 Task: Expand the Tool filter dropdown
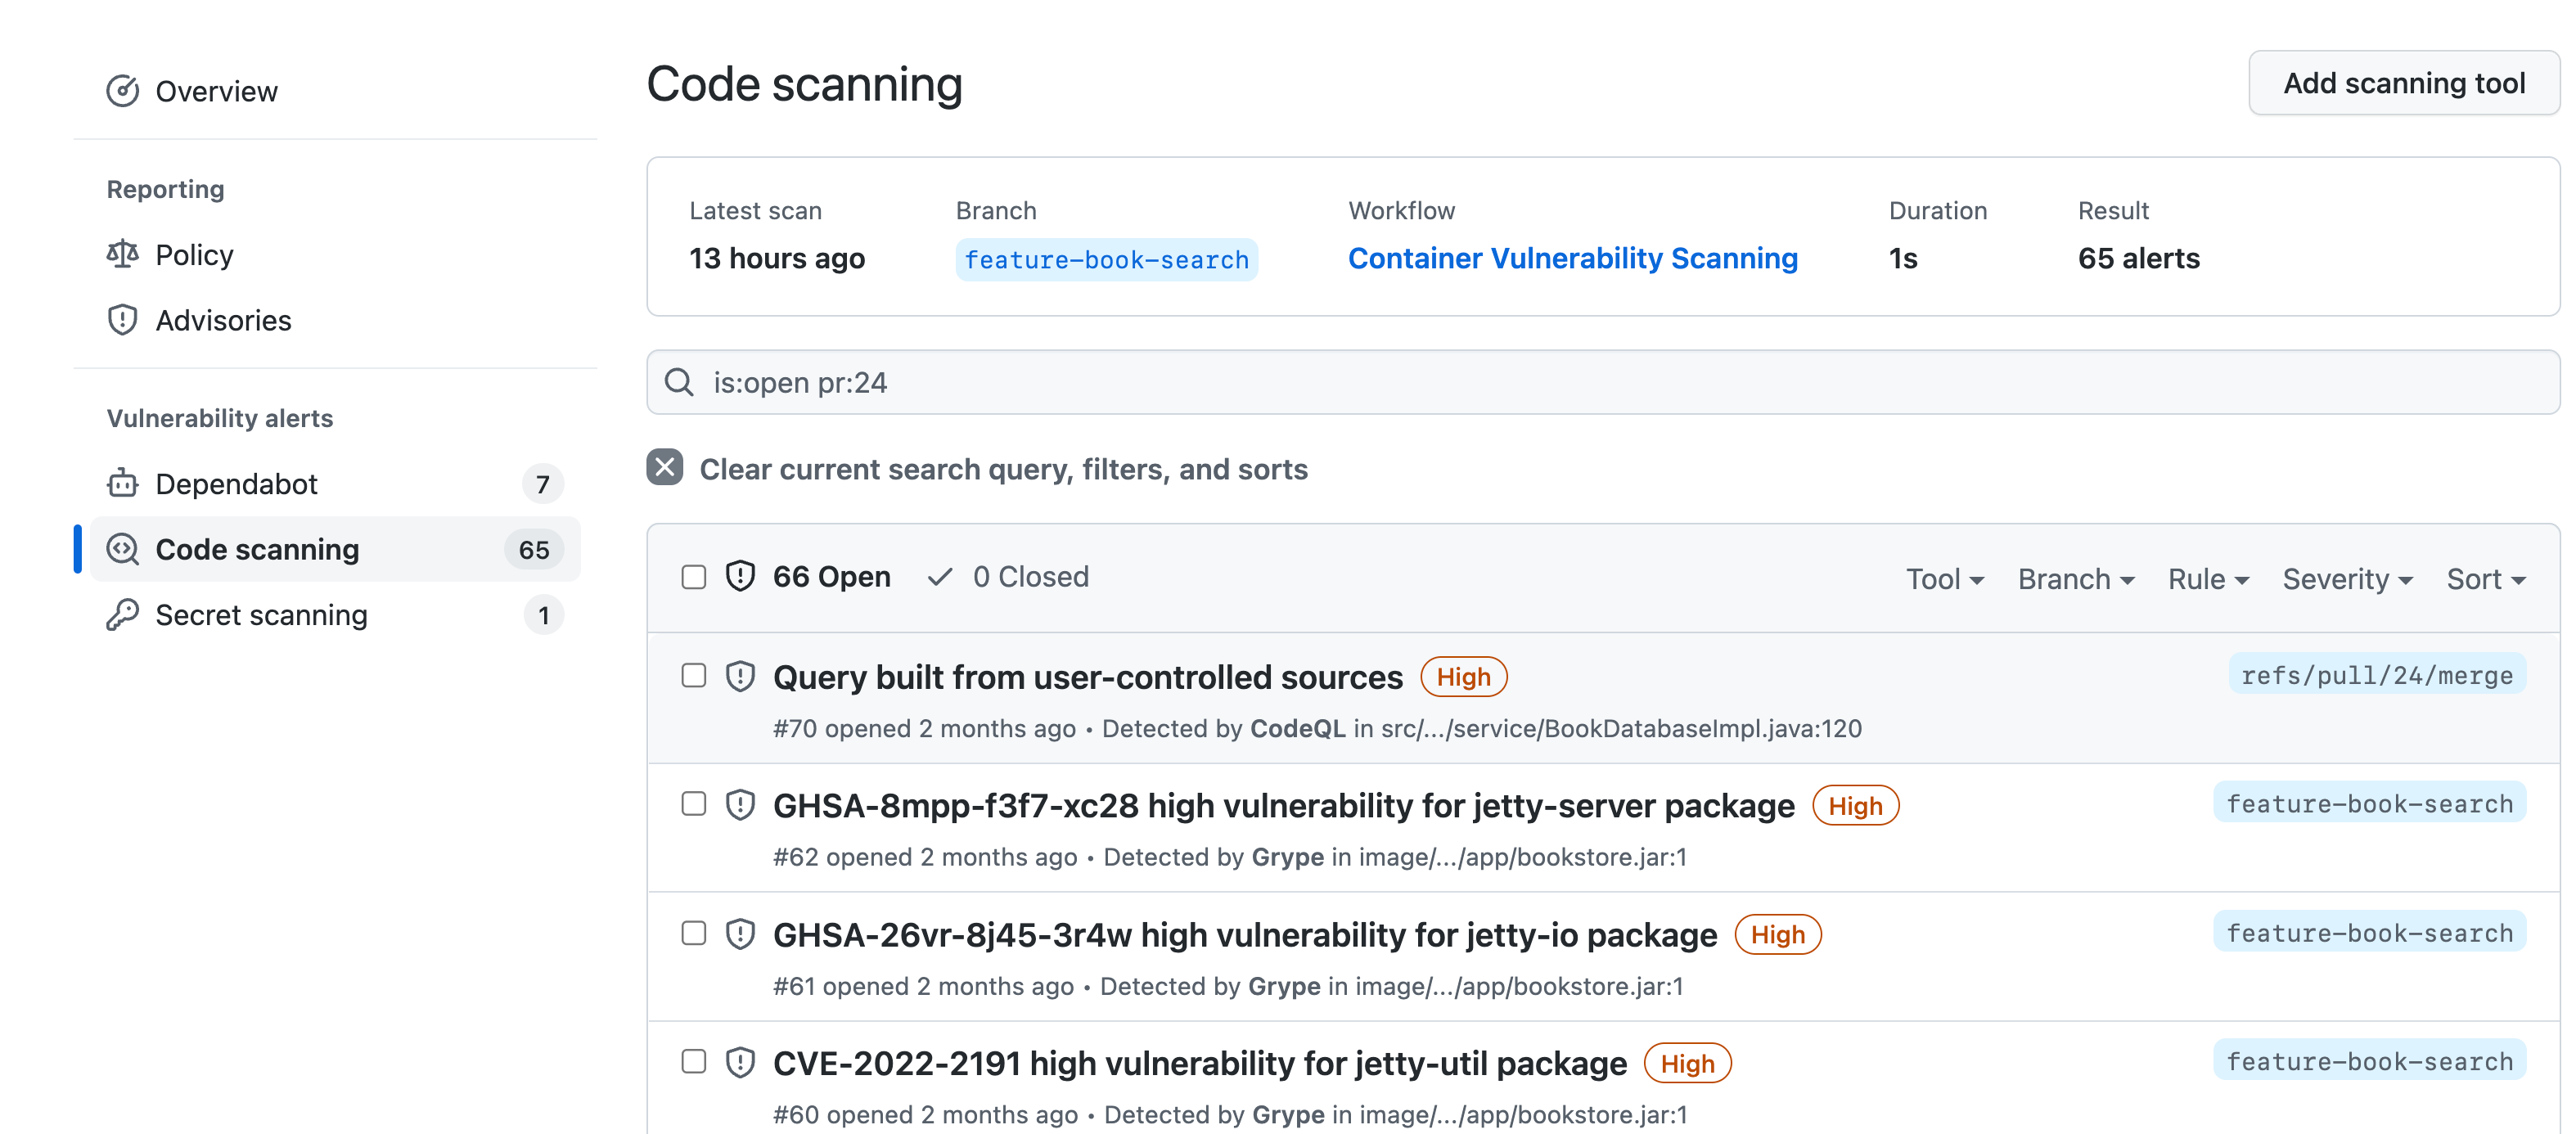[x=1944, y=578]
